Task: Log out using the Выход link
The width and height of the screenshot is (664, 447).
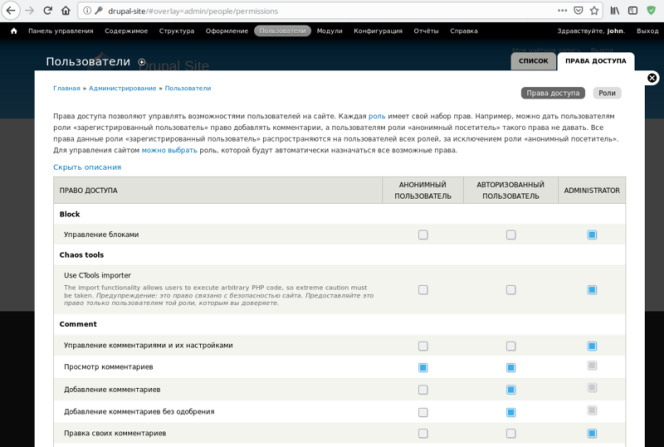Action: click(x=647, y=31)
